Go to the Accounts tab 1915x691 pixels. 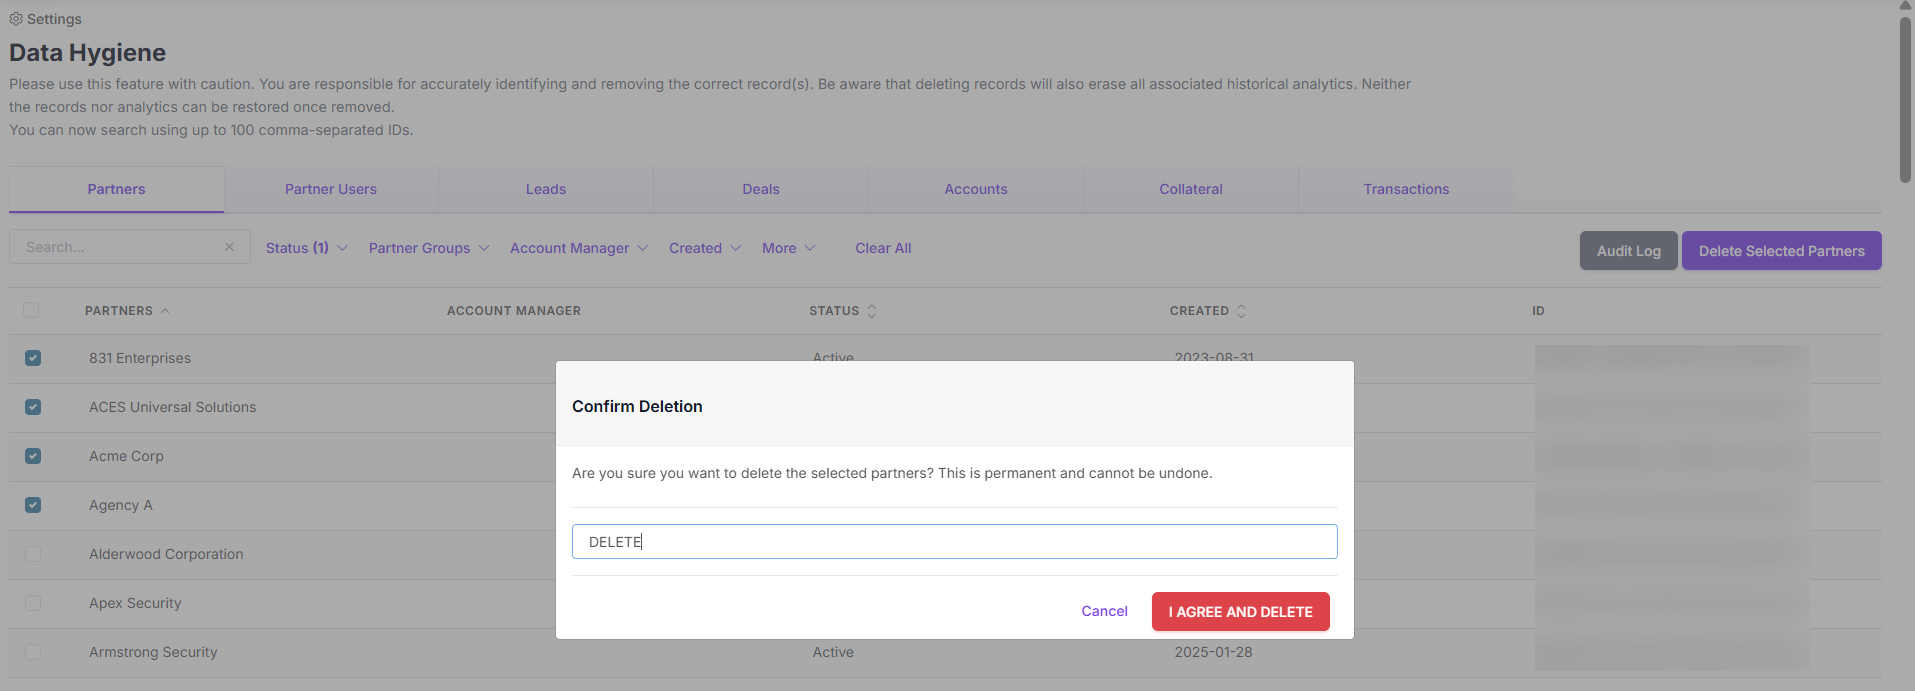976,189
